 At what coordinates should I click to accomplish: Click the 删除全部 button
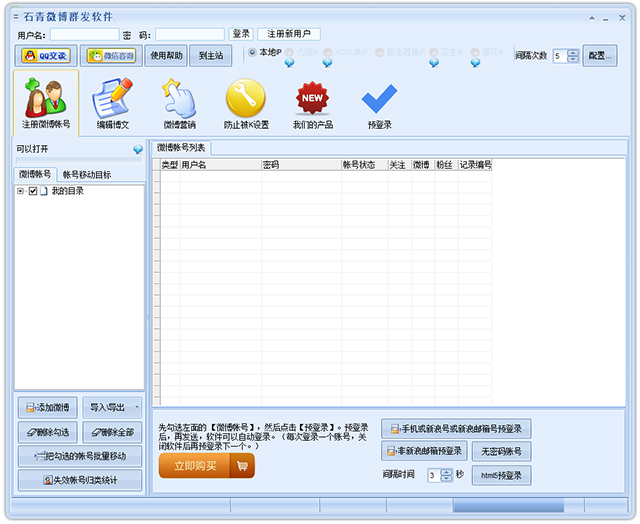click(x=112, y=432)
